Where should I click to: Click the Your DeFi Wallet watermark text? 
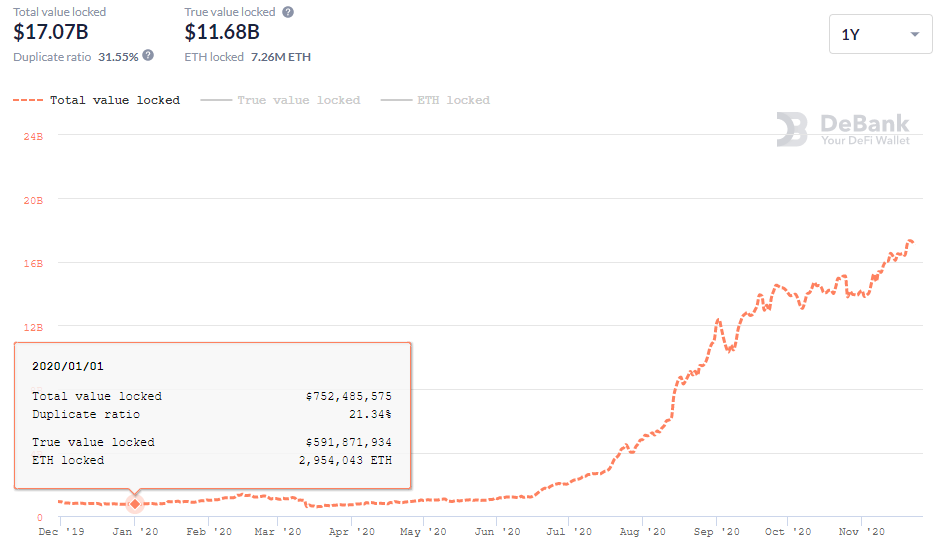[865, 141]
